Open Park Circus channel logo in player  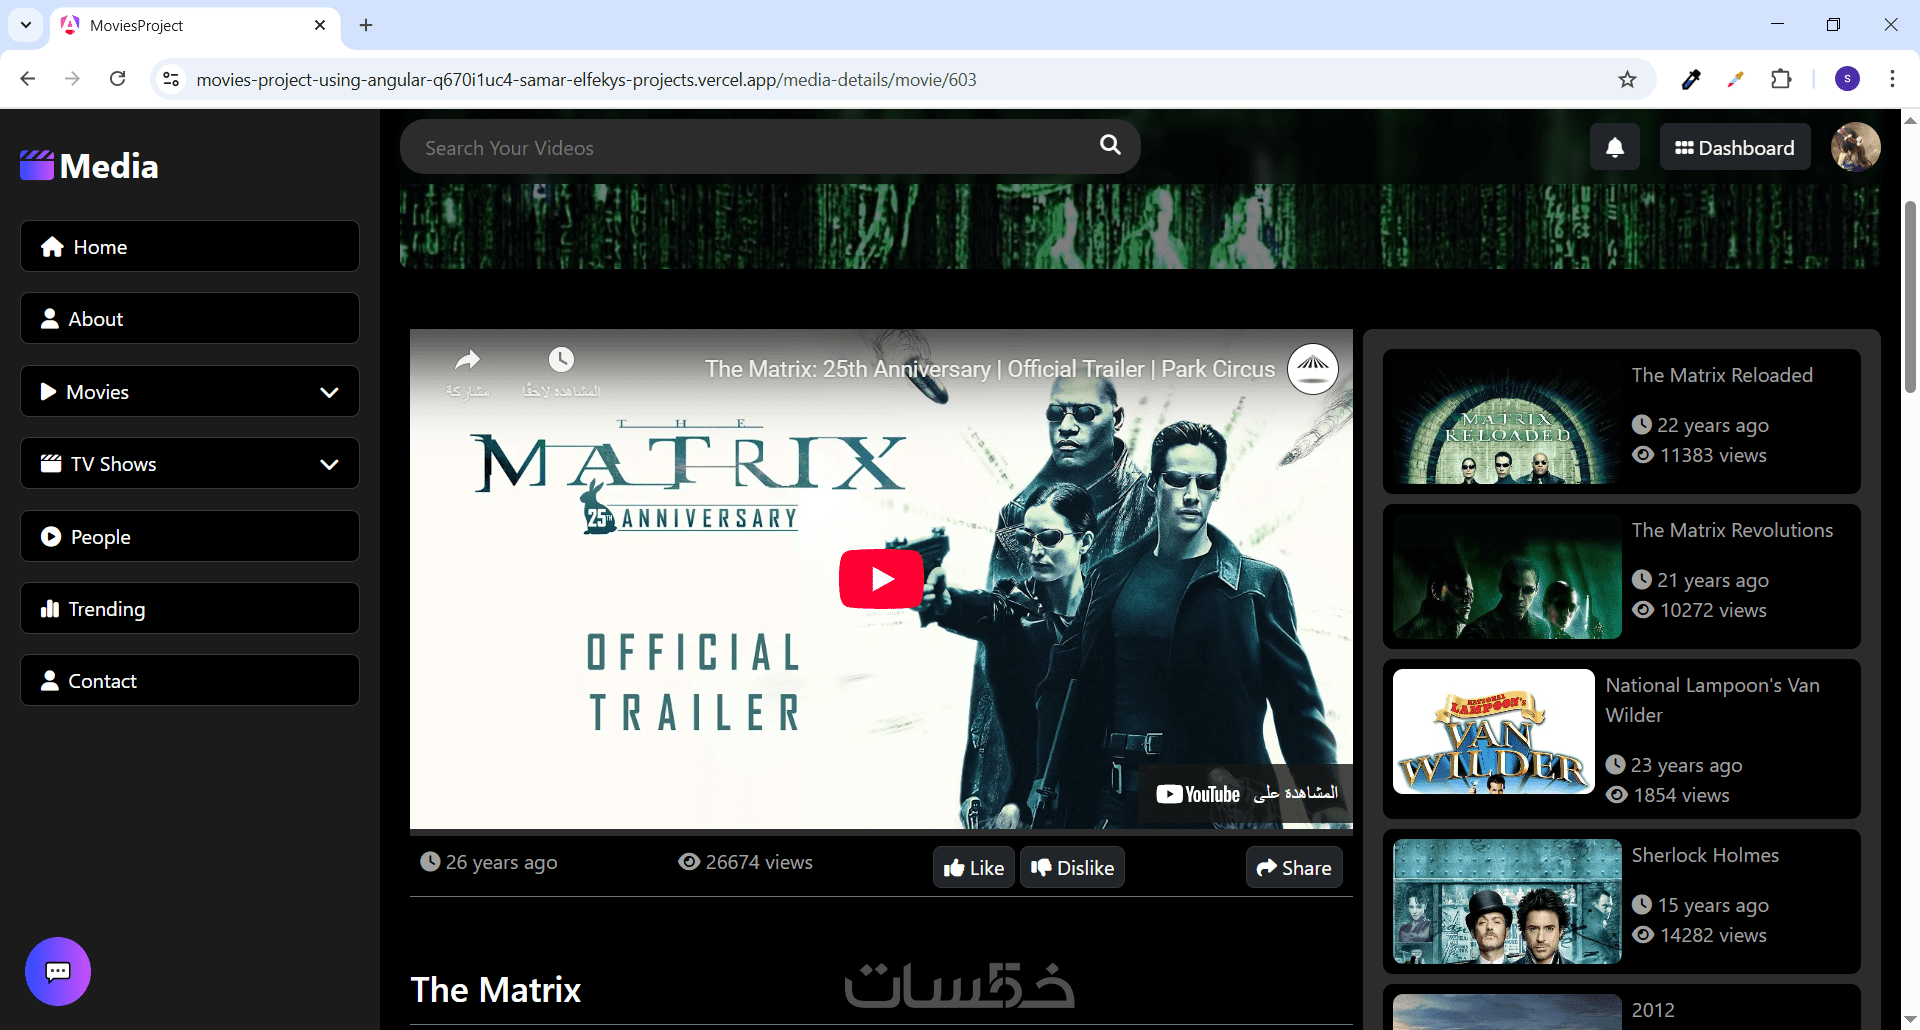(x=1313, y=369)
